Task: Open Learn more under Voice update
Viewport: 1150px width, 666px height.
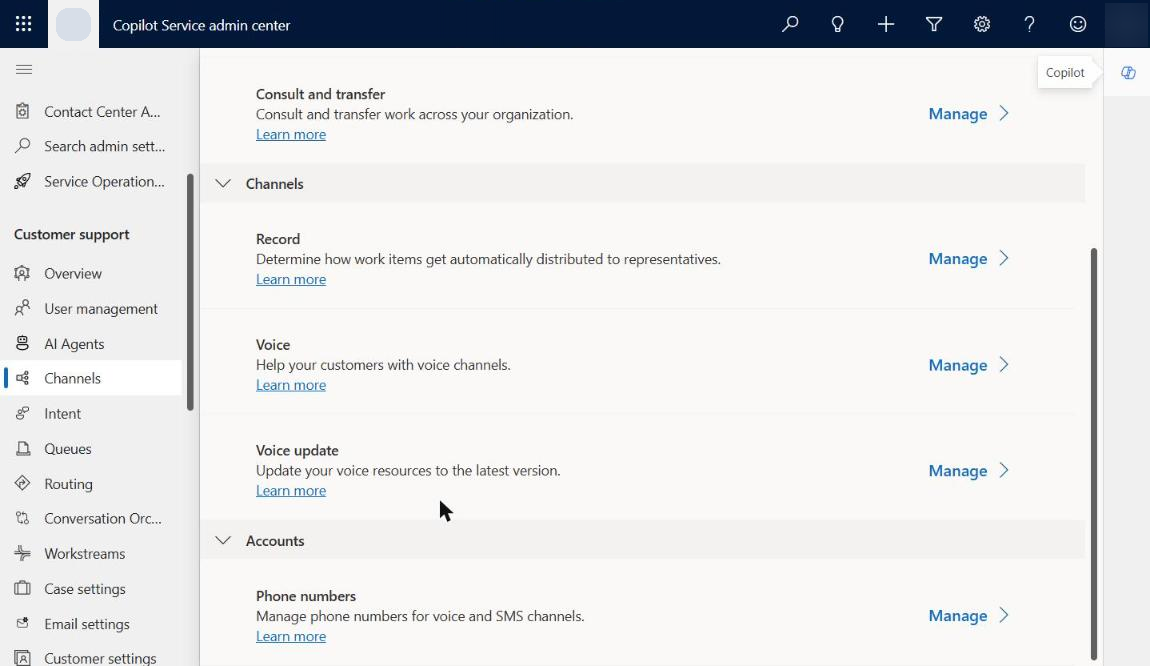Action: [x=290, y=491]
